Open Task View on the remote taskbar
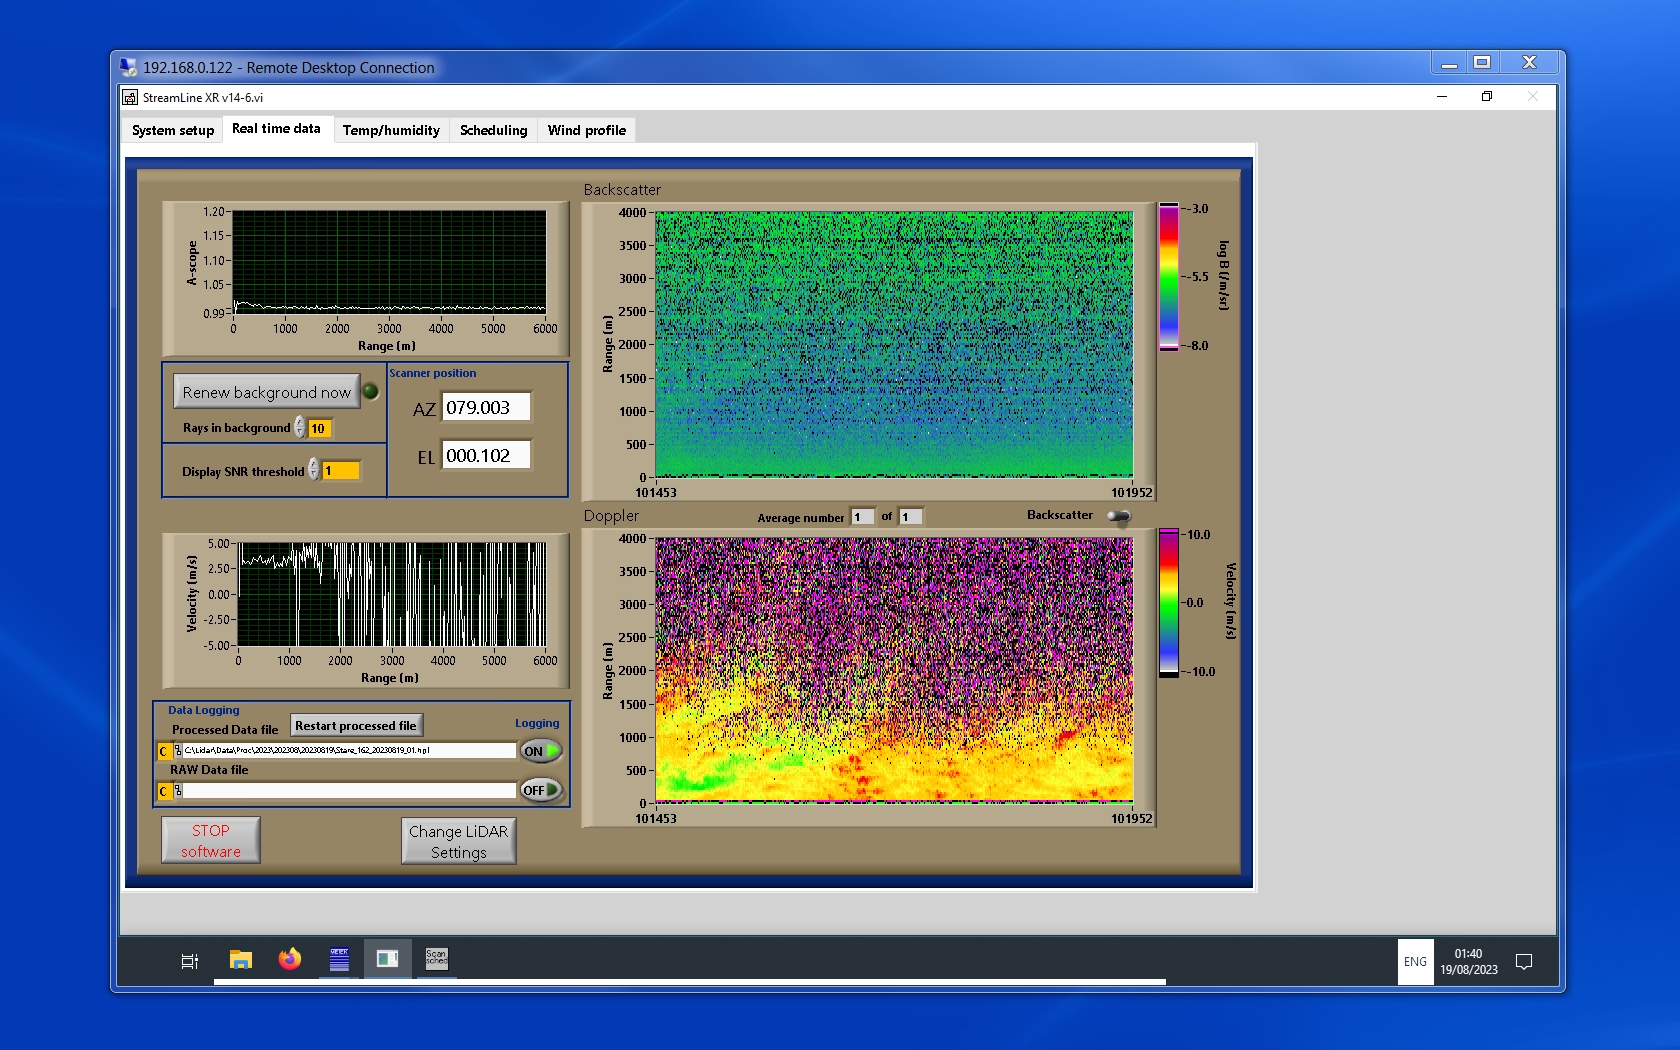Screen dimensions: 1680x1050 (189, 961)
